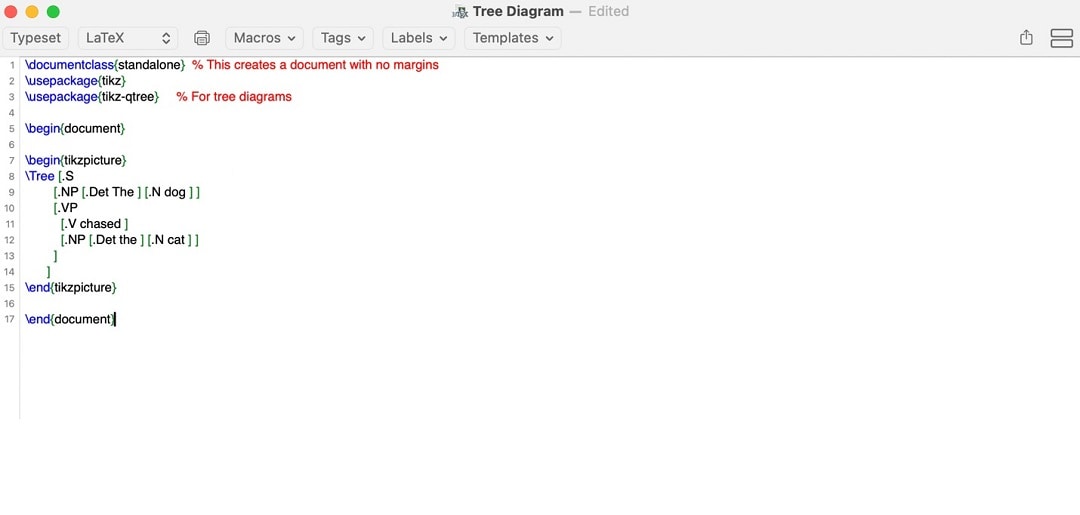Viewport: 1080px width, 515px height.
Task: Click on \documentclass in line 1
Action: 70,65
